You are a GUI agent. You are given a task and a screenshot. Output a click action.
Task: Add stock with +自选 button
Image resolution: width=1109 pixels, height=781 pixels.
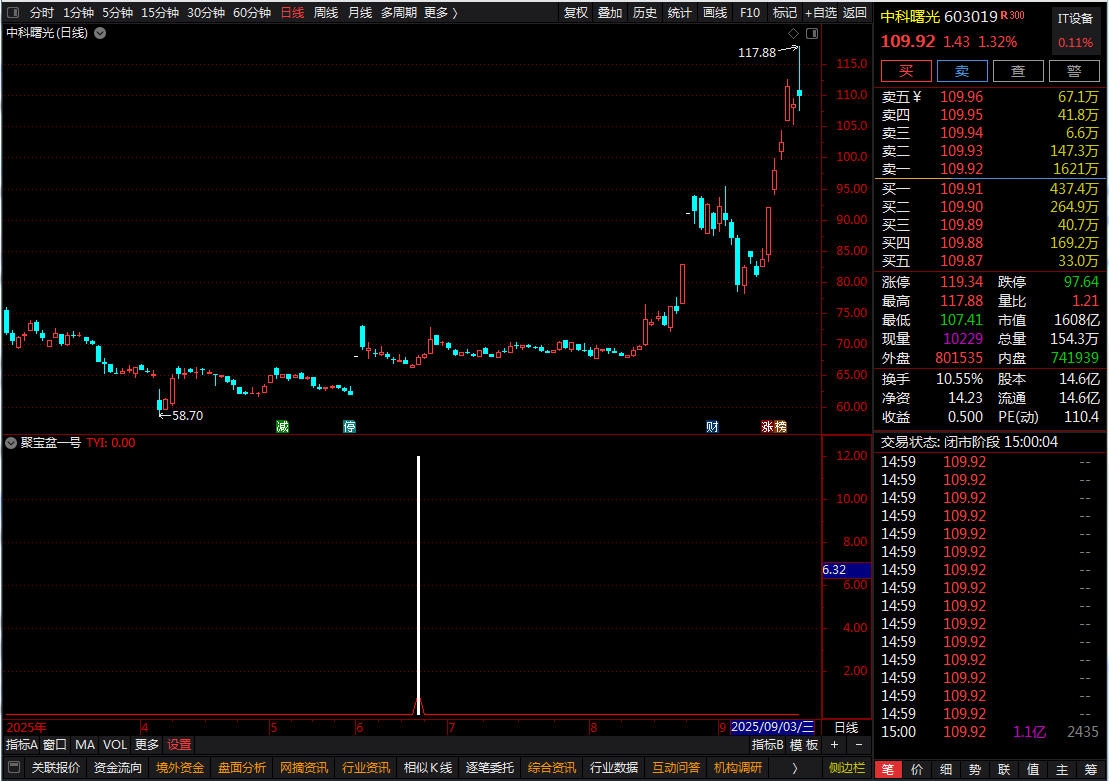coord(820,13)
